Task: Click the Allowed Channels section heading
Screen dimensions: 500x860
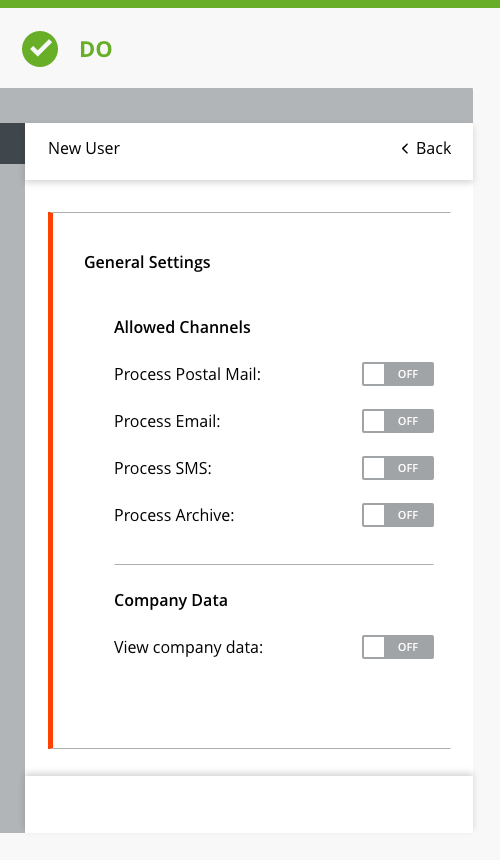Action: click(x=182, y=327)
